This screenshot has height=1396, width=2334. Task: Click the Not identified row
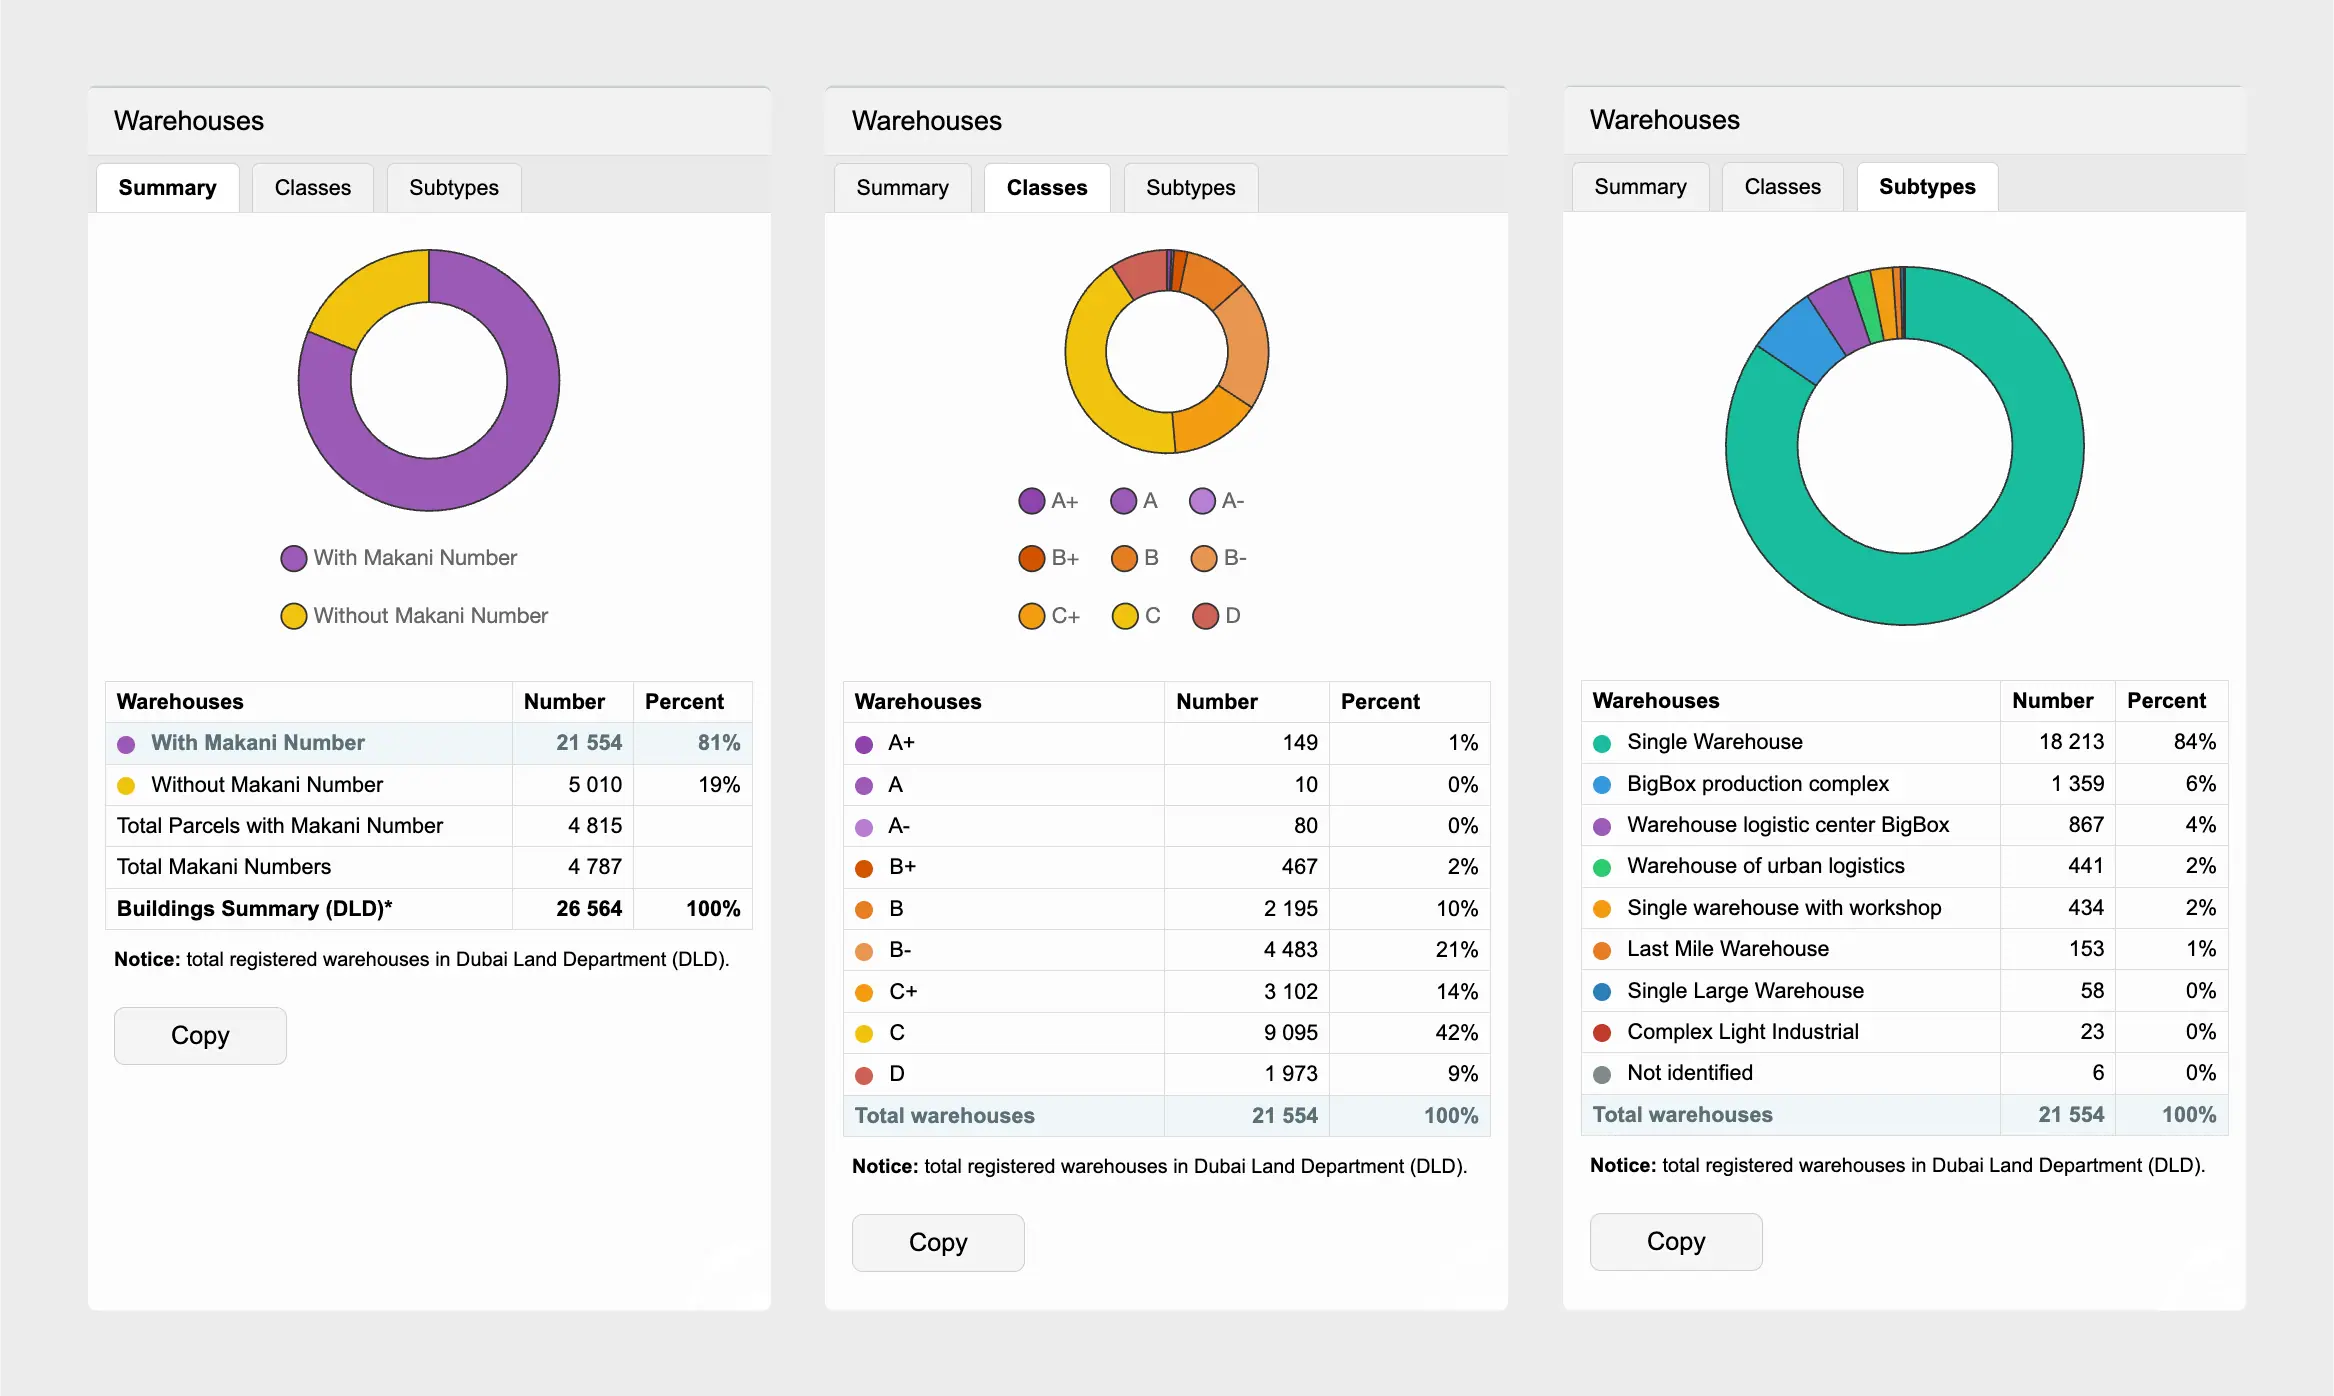pos(1905,1073)
